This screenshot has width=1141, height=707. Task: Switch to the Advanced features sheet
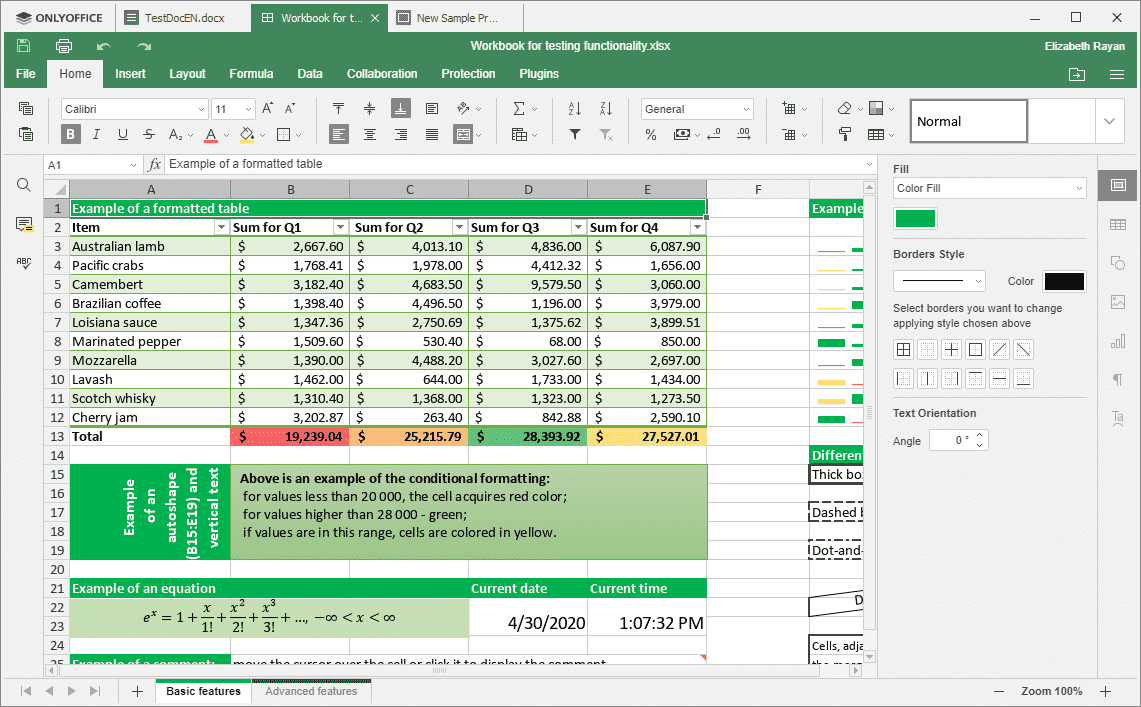tap(311, 691)
